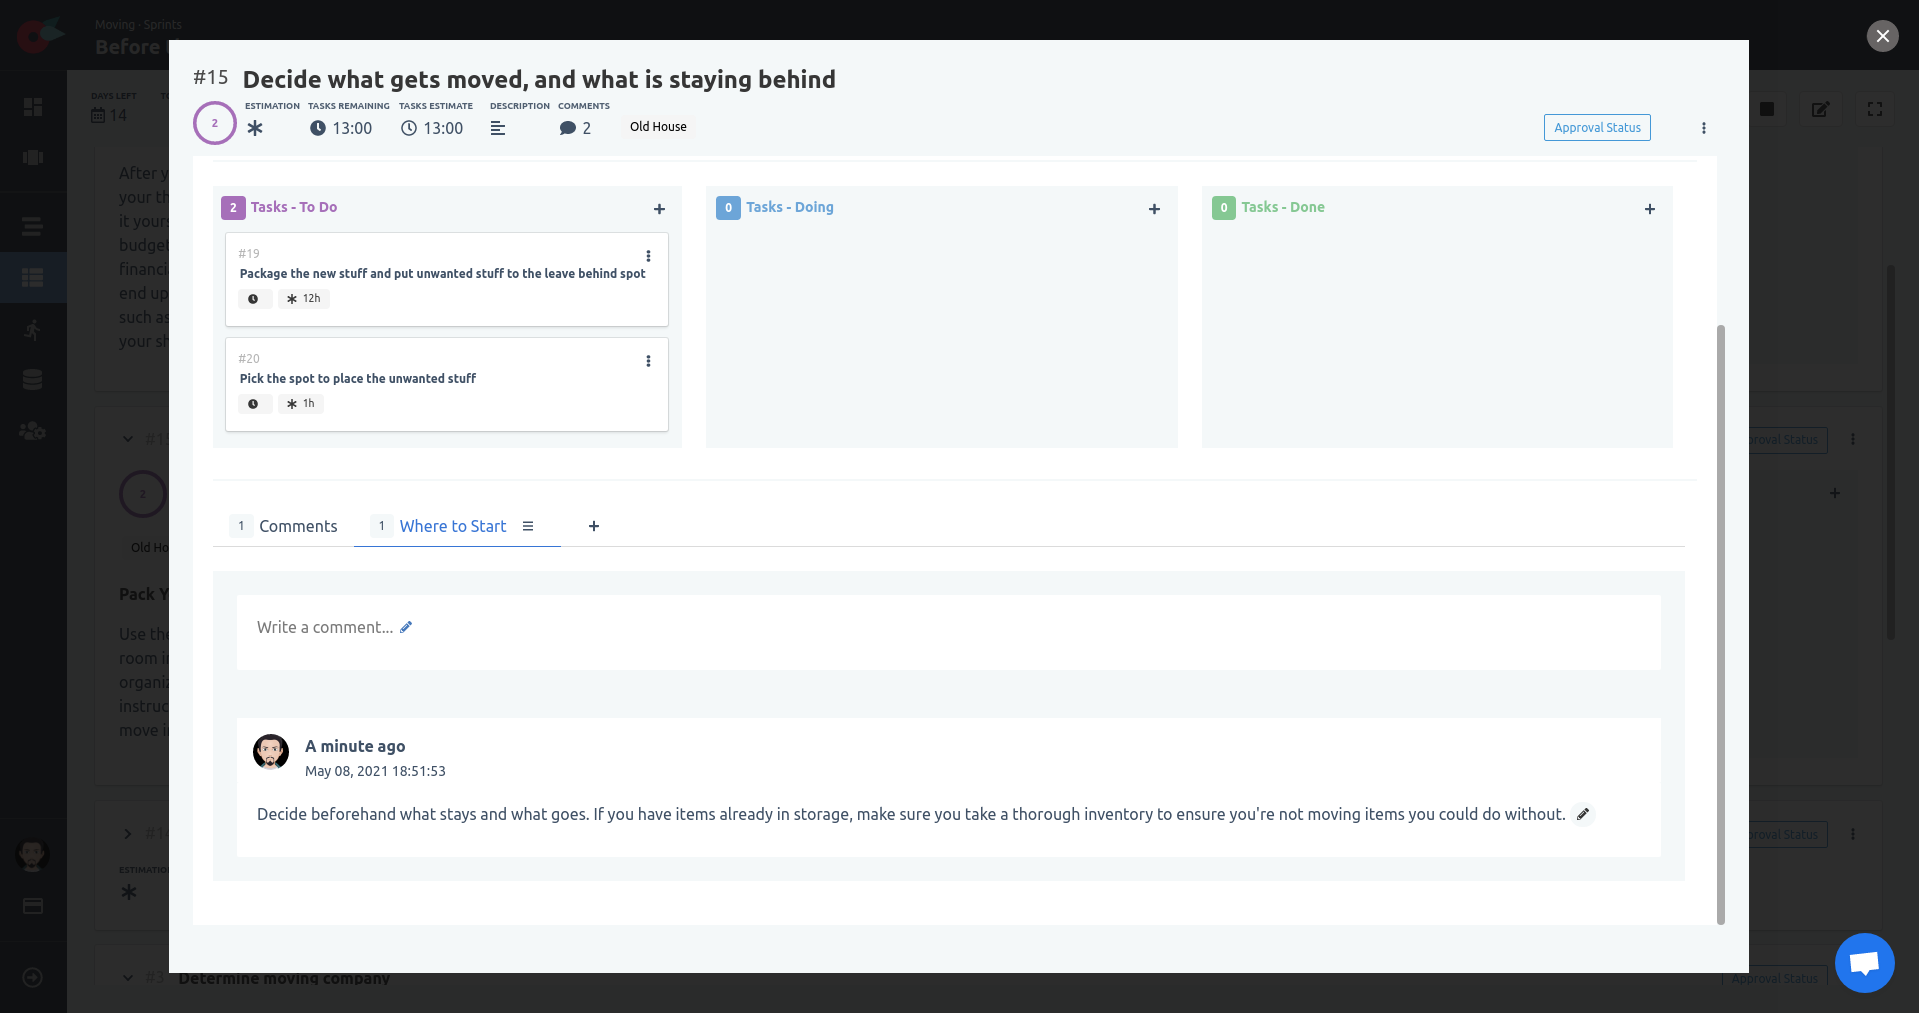
Task: Open options menu for task #20
Action: tap(648, 361)
